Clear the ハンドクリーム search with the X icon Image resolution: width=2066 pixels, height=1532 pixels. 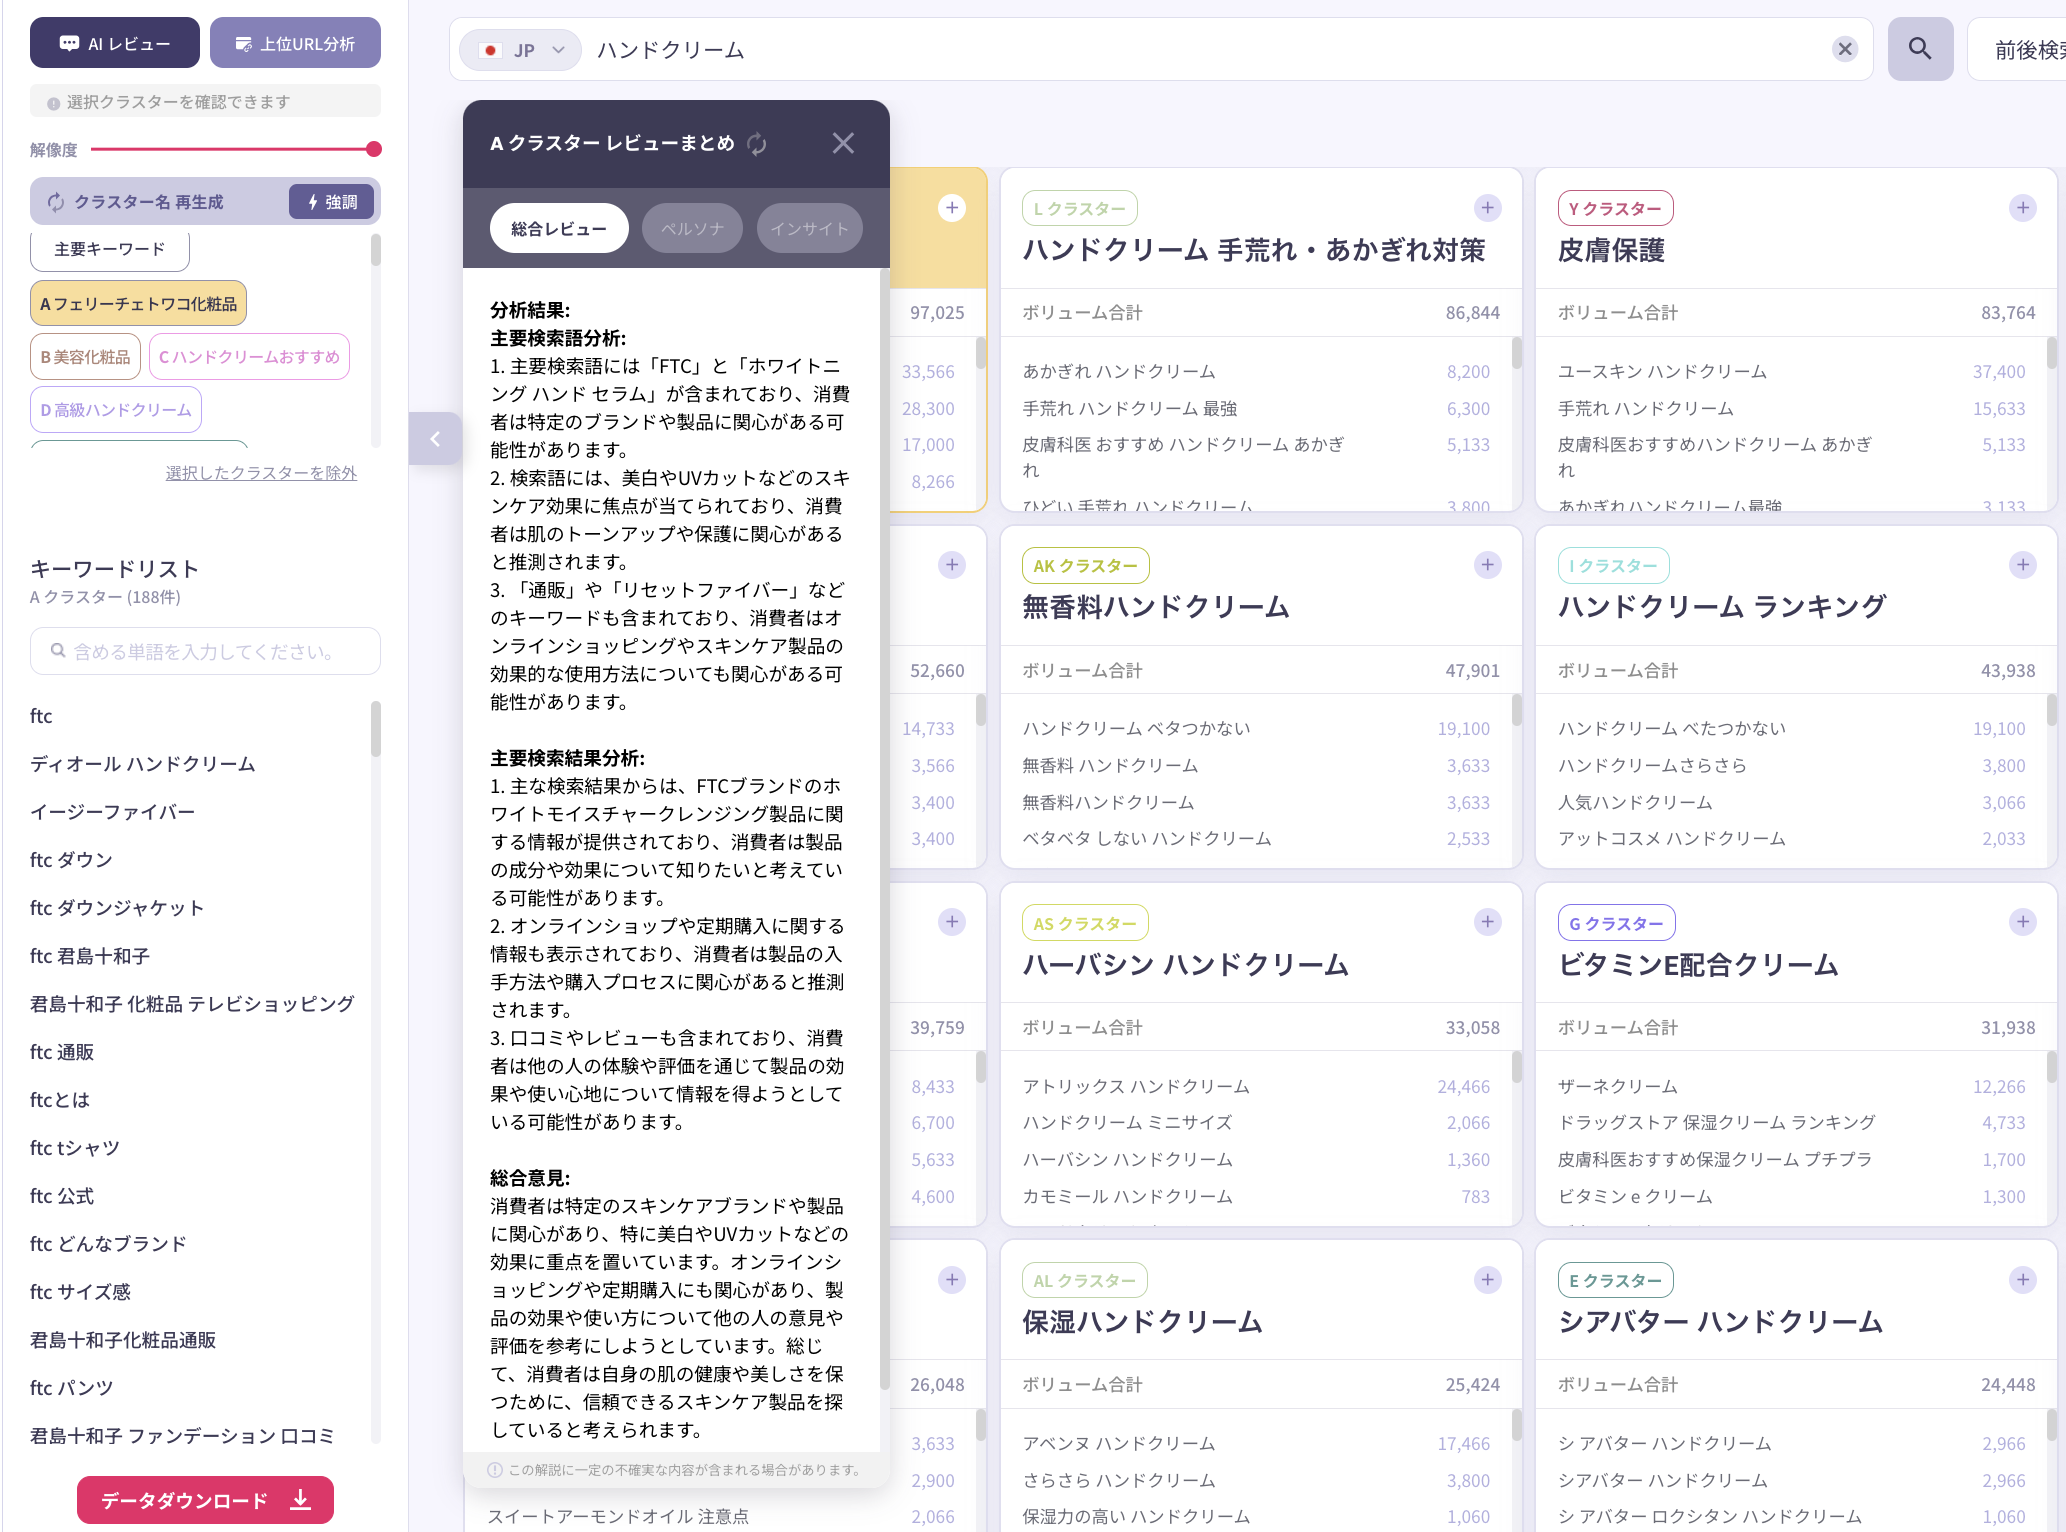tap(1843, 49)
